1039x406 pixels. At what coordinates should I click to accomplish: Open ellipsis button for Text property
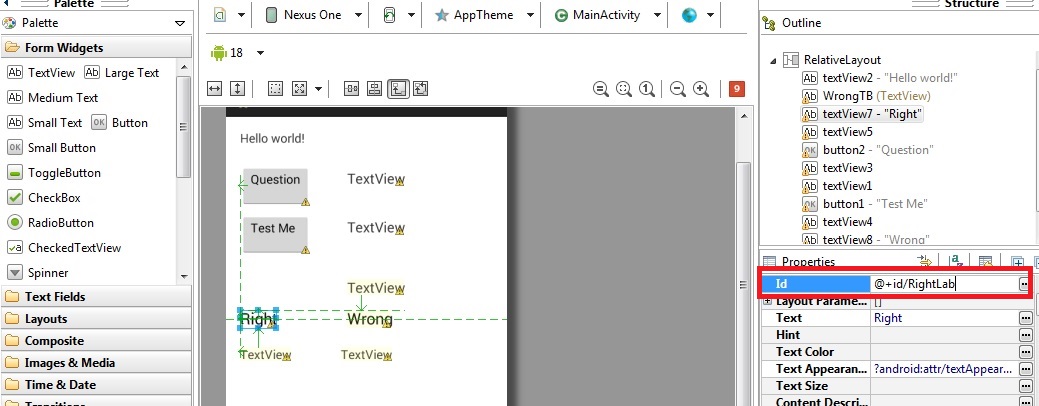point(1025,319)
